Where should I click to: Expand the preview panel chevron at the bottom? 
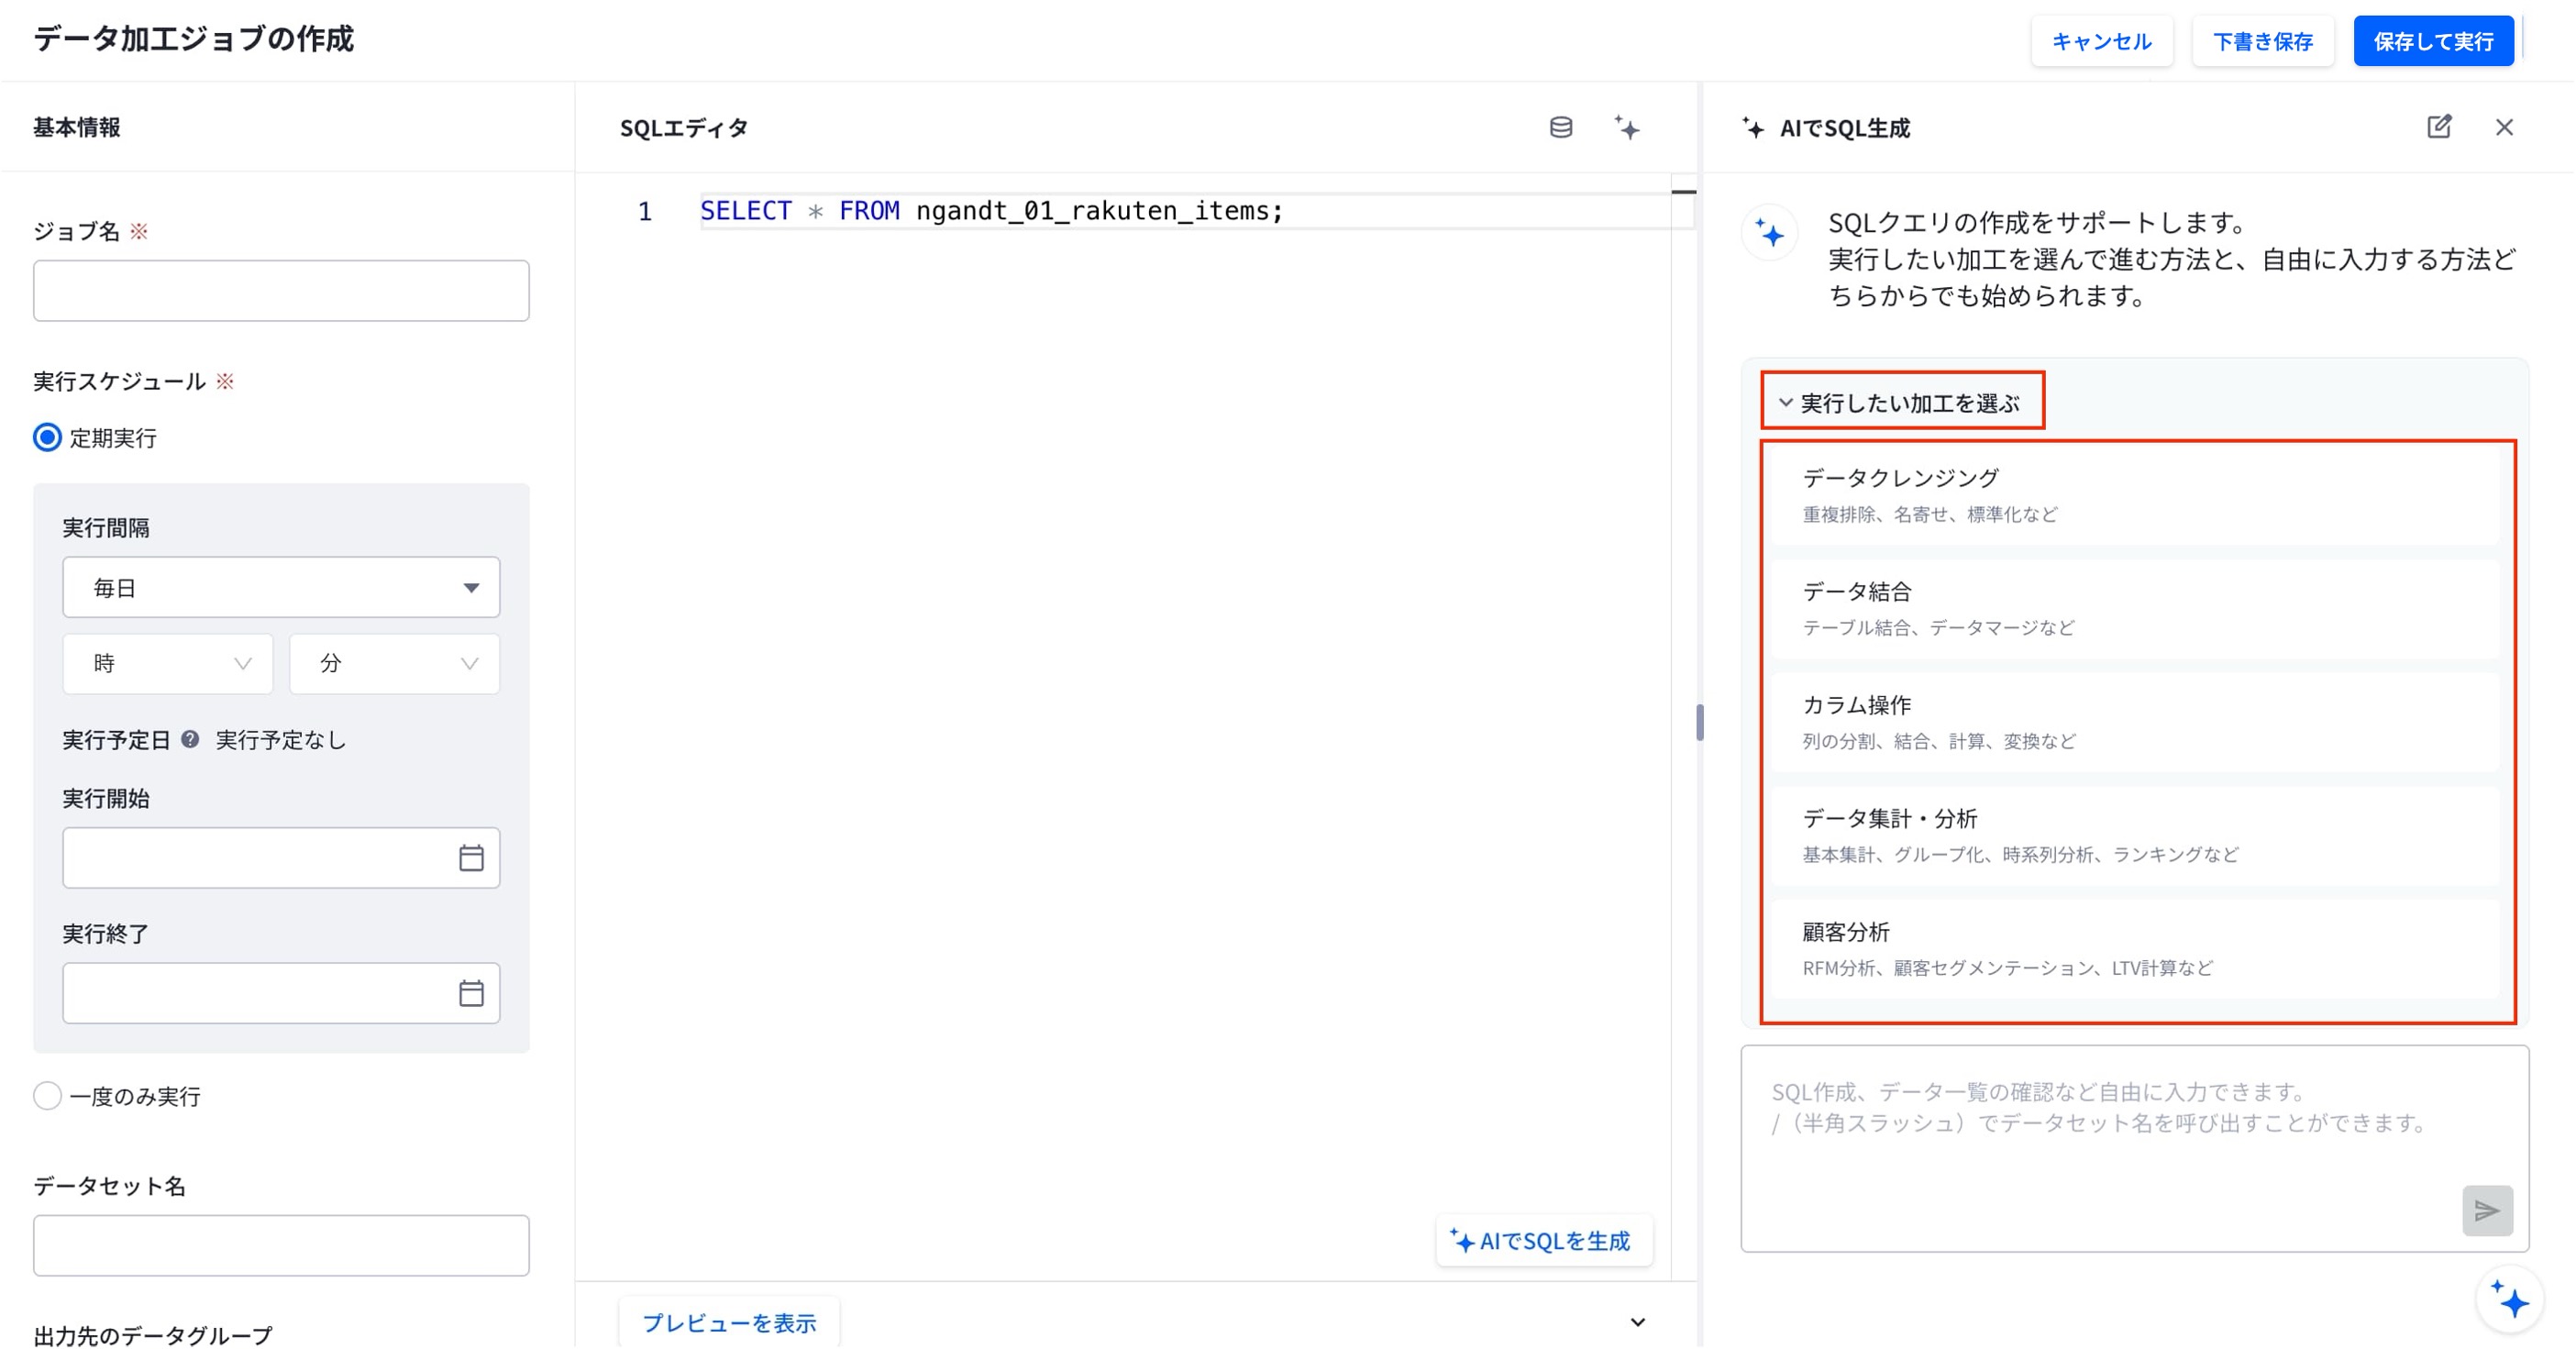pos(1637,1321)
